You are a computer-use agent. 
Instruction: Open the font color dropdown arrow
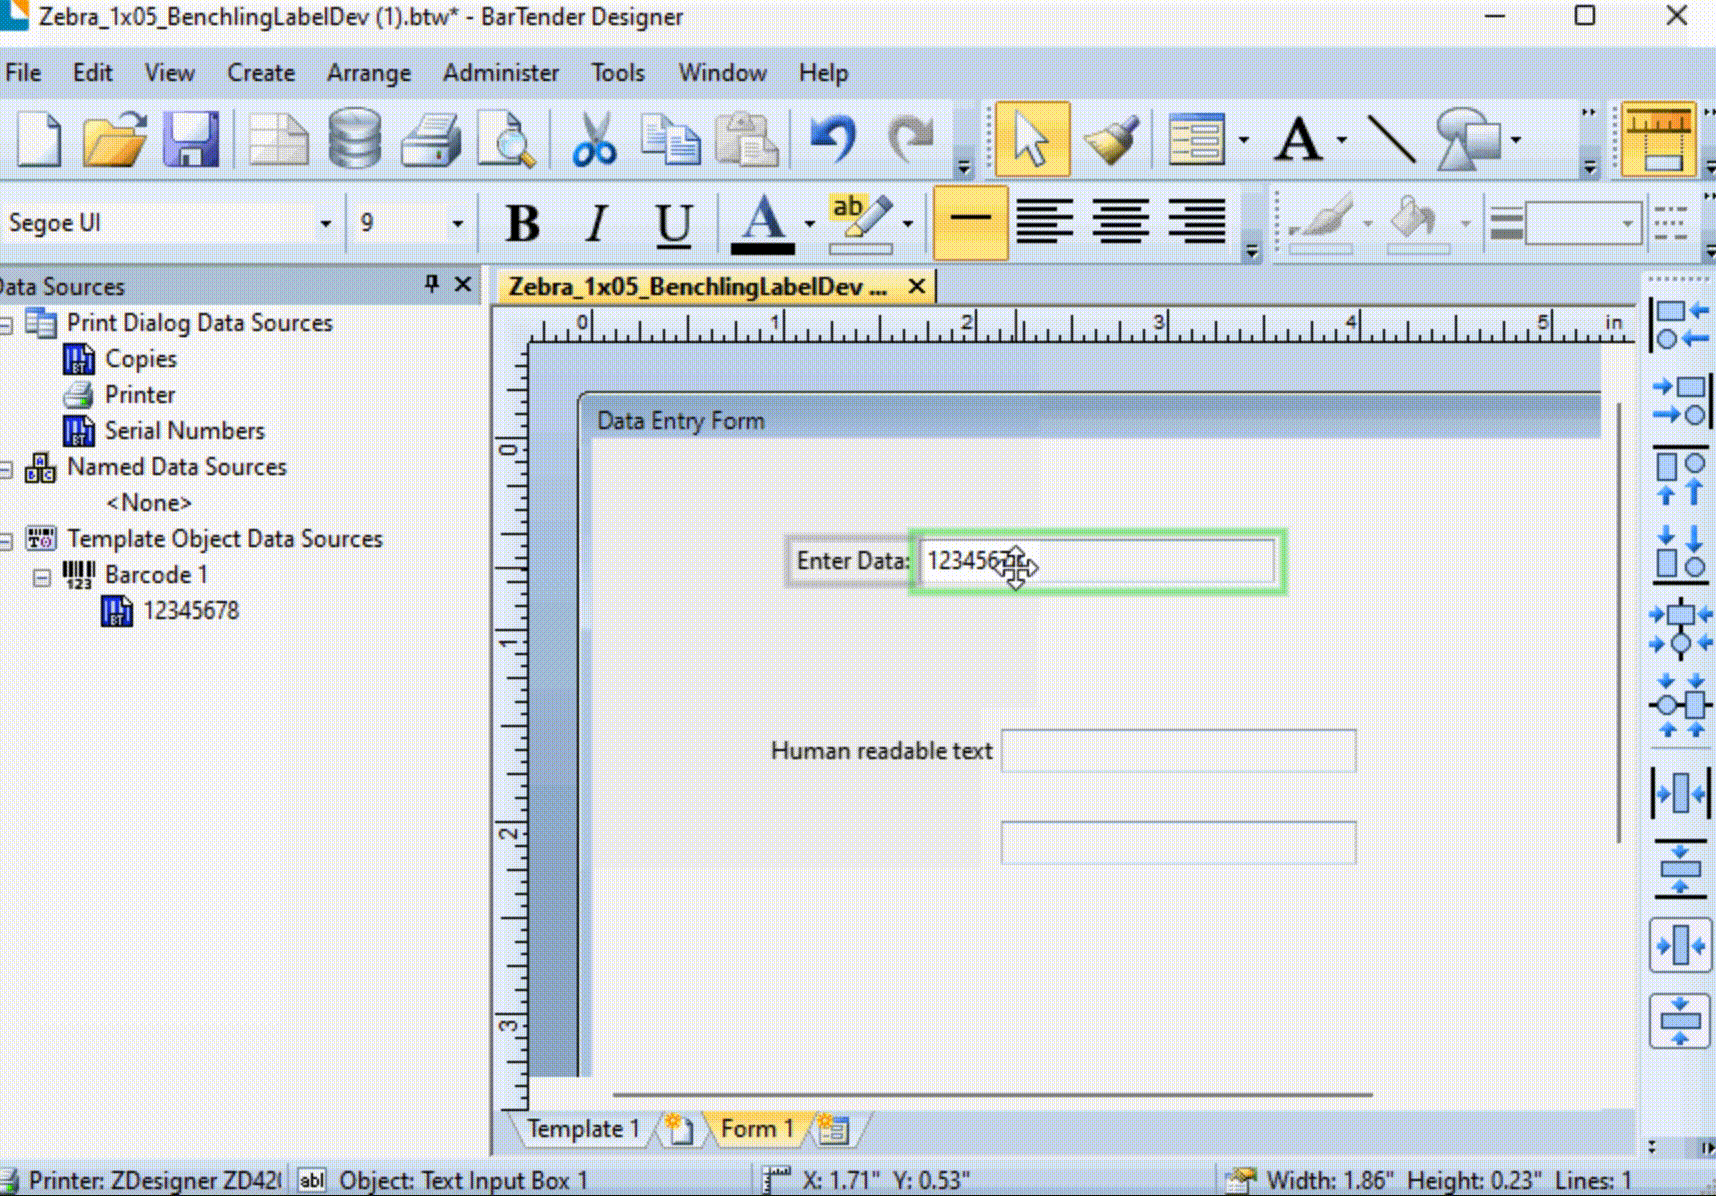tap(809, 223)
